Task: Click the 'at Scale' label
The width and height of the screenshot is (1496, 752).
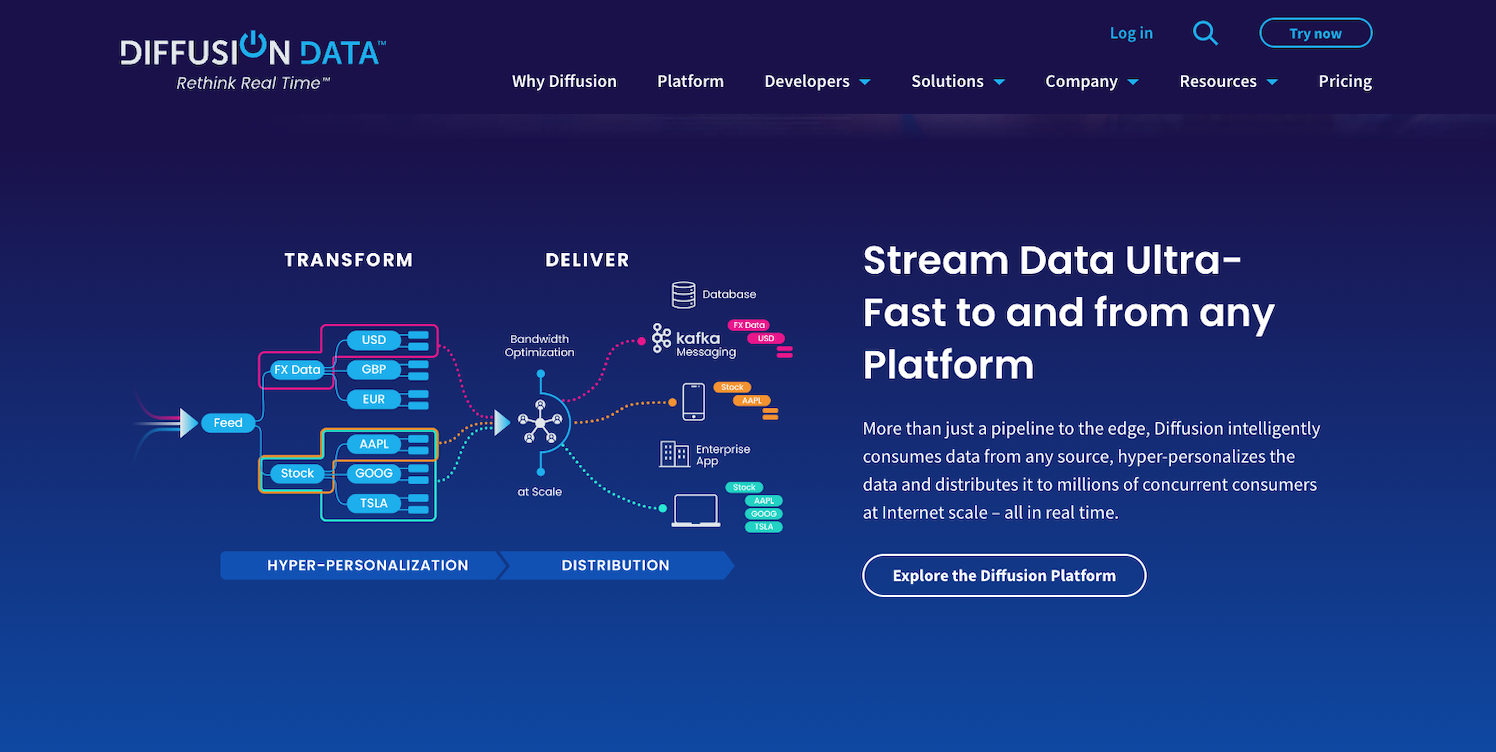Action: (540, 491)
